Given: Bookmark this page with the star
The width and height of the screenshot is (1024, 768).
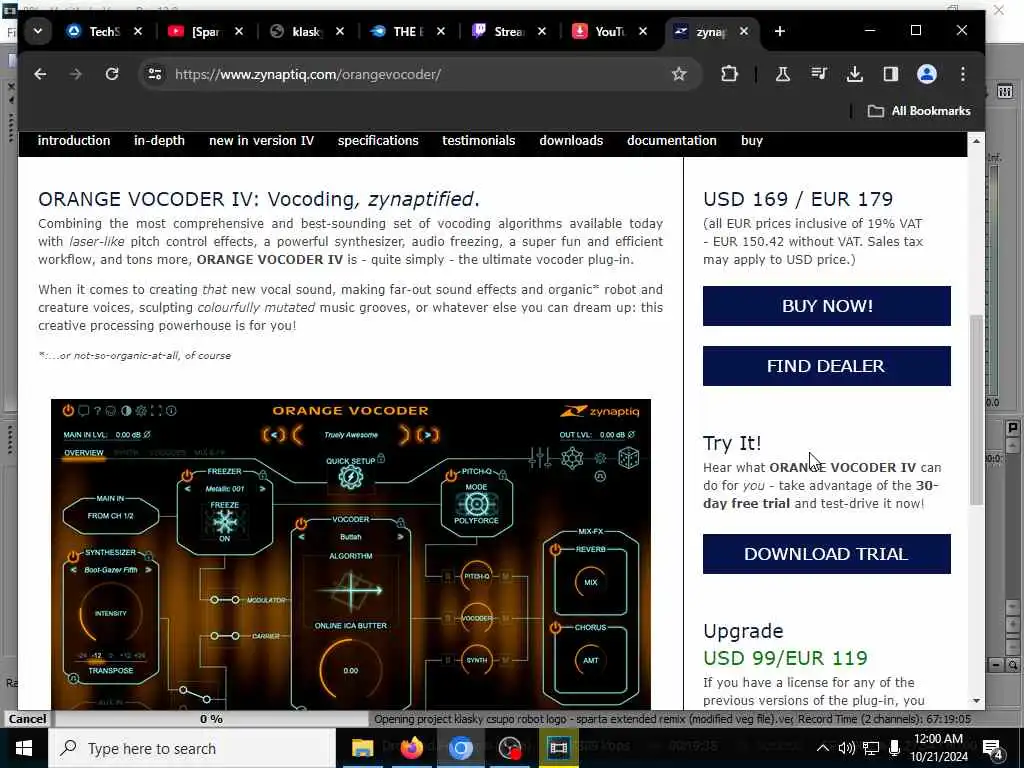Looking at the screenshot, I should coord(679,74).
